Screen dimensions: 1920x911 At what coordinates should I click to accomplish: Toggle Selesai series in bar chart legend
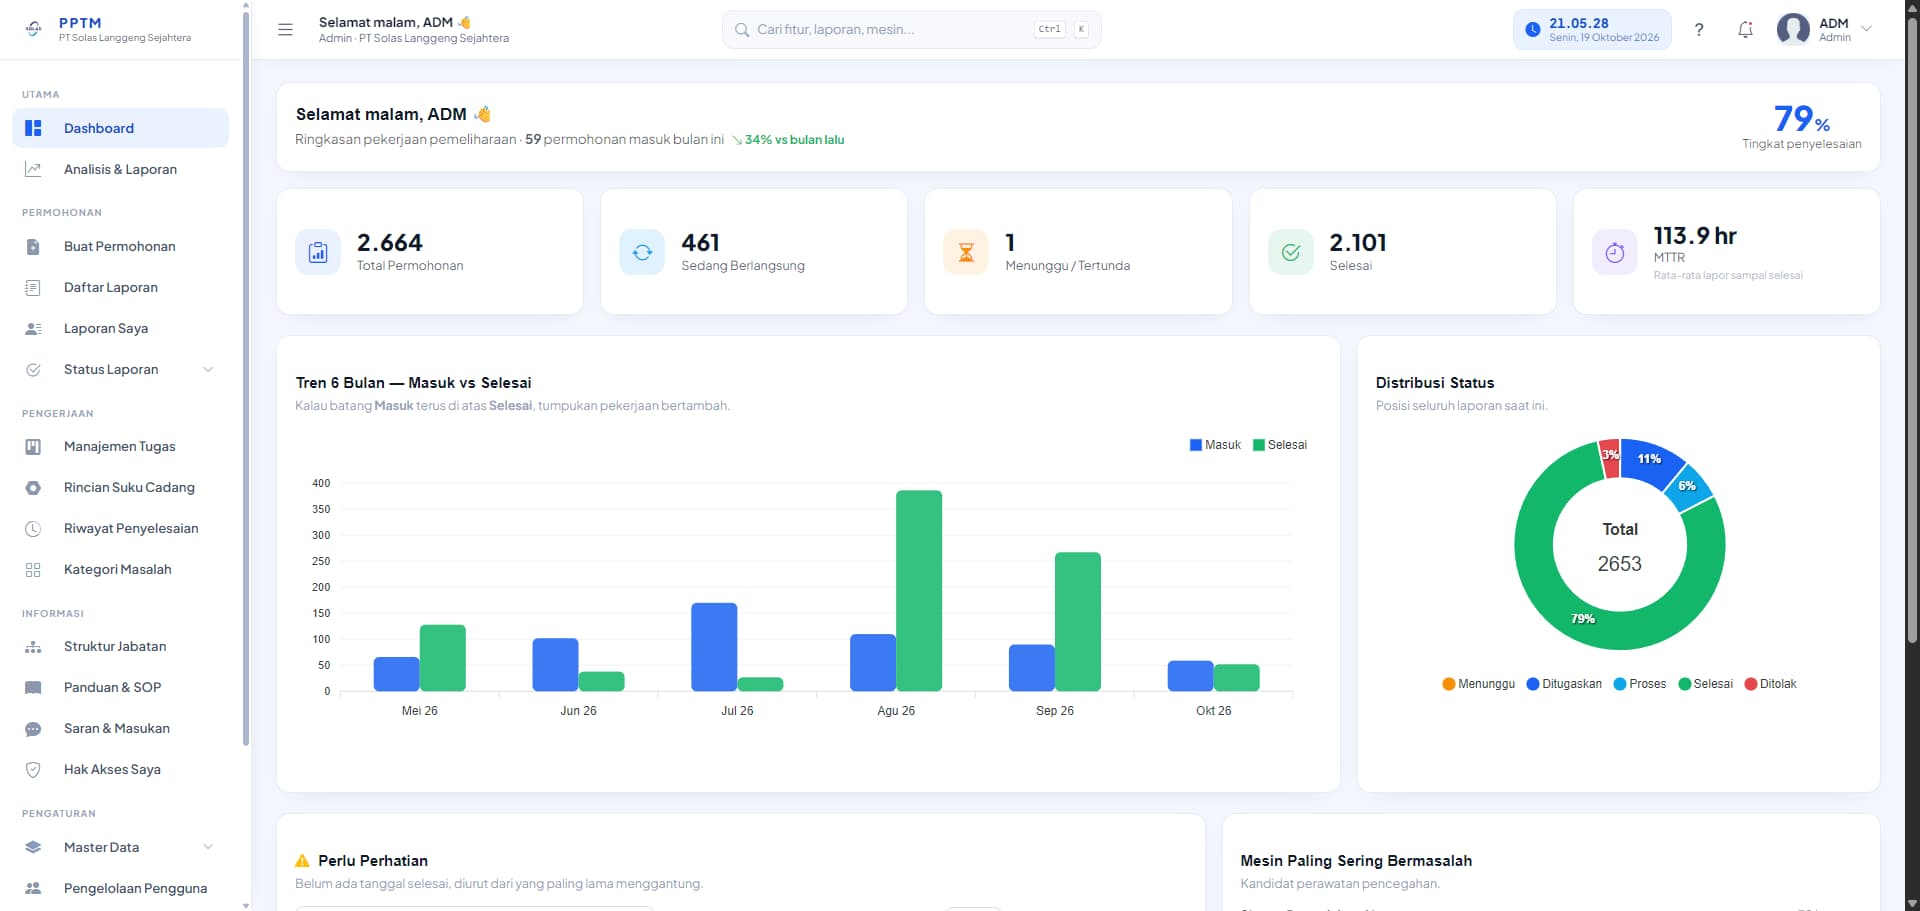point(1280,445)
